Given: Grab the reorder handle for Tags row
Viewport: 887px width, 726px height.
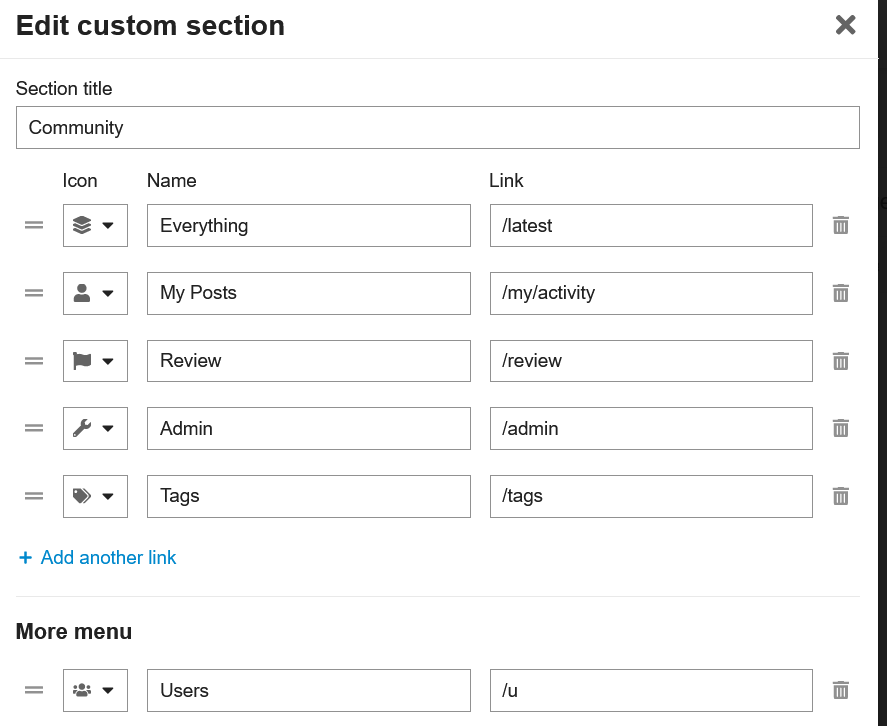Looking at the screenshot, I should (34, 496).
